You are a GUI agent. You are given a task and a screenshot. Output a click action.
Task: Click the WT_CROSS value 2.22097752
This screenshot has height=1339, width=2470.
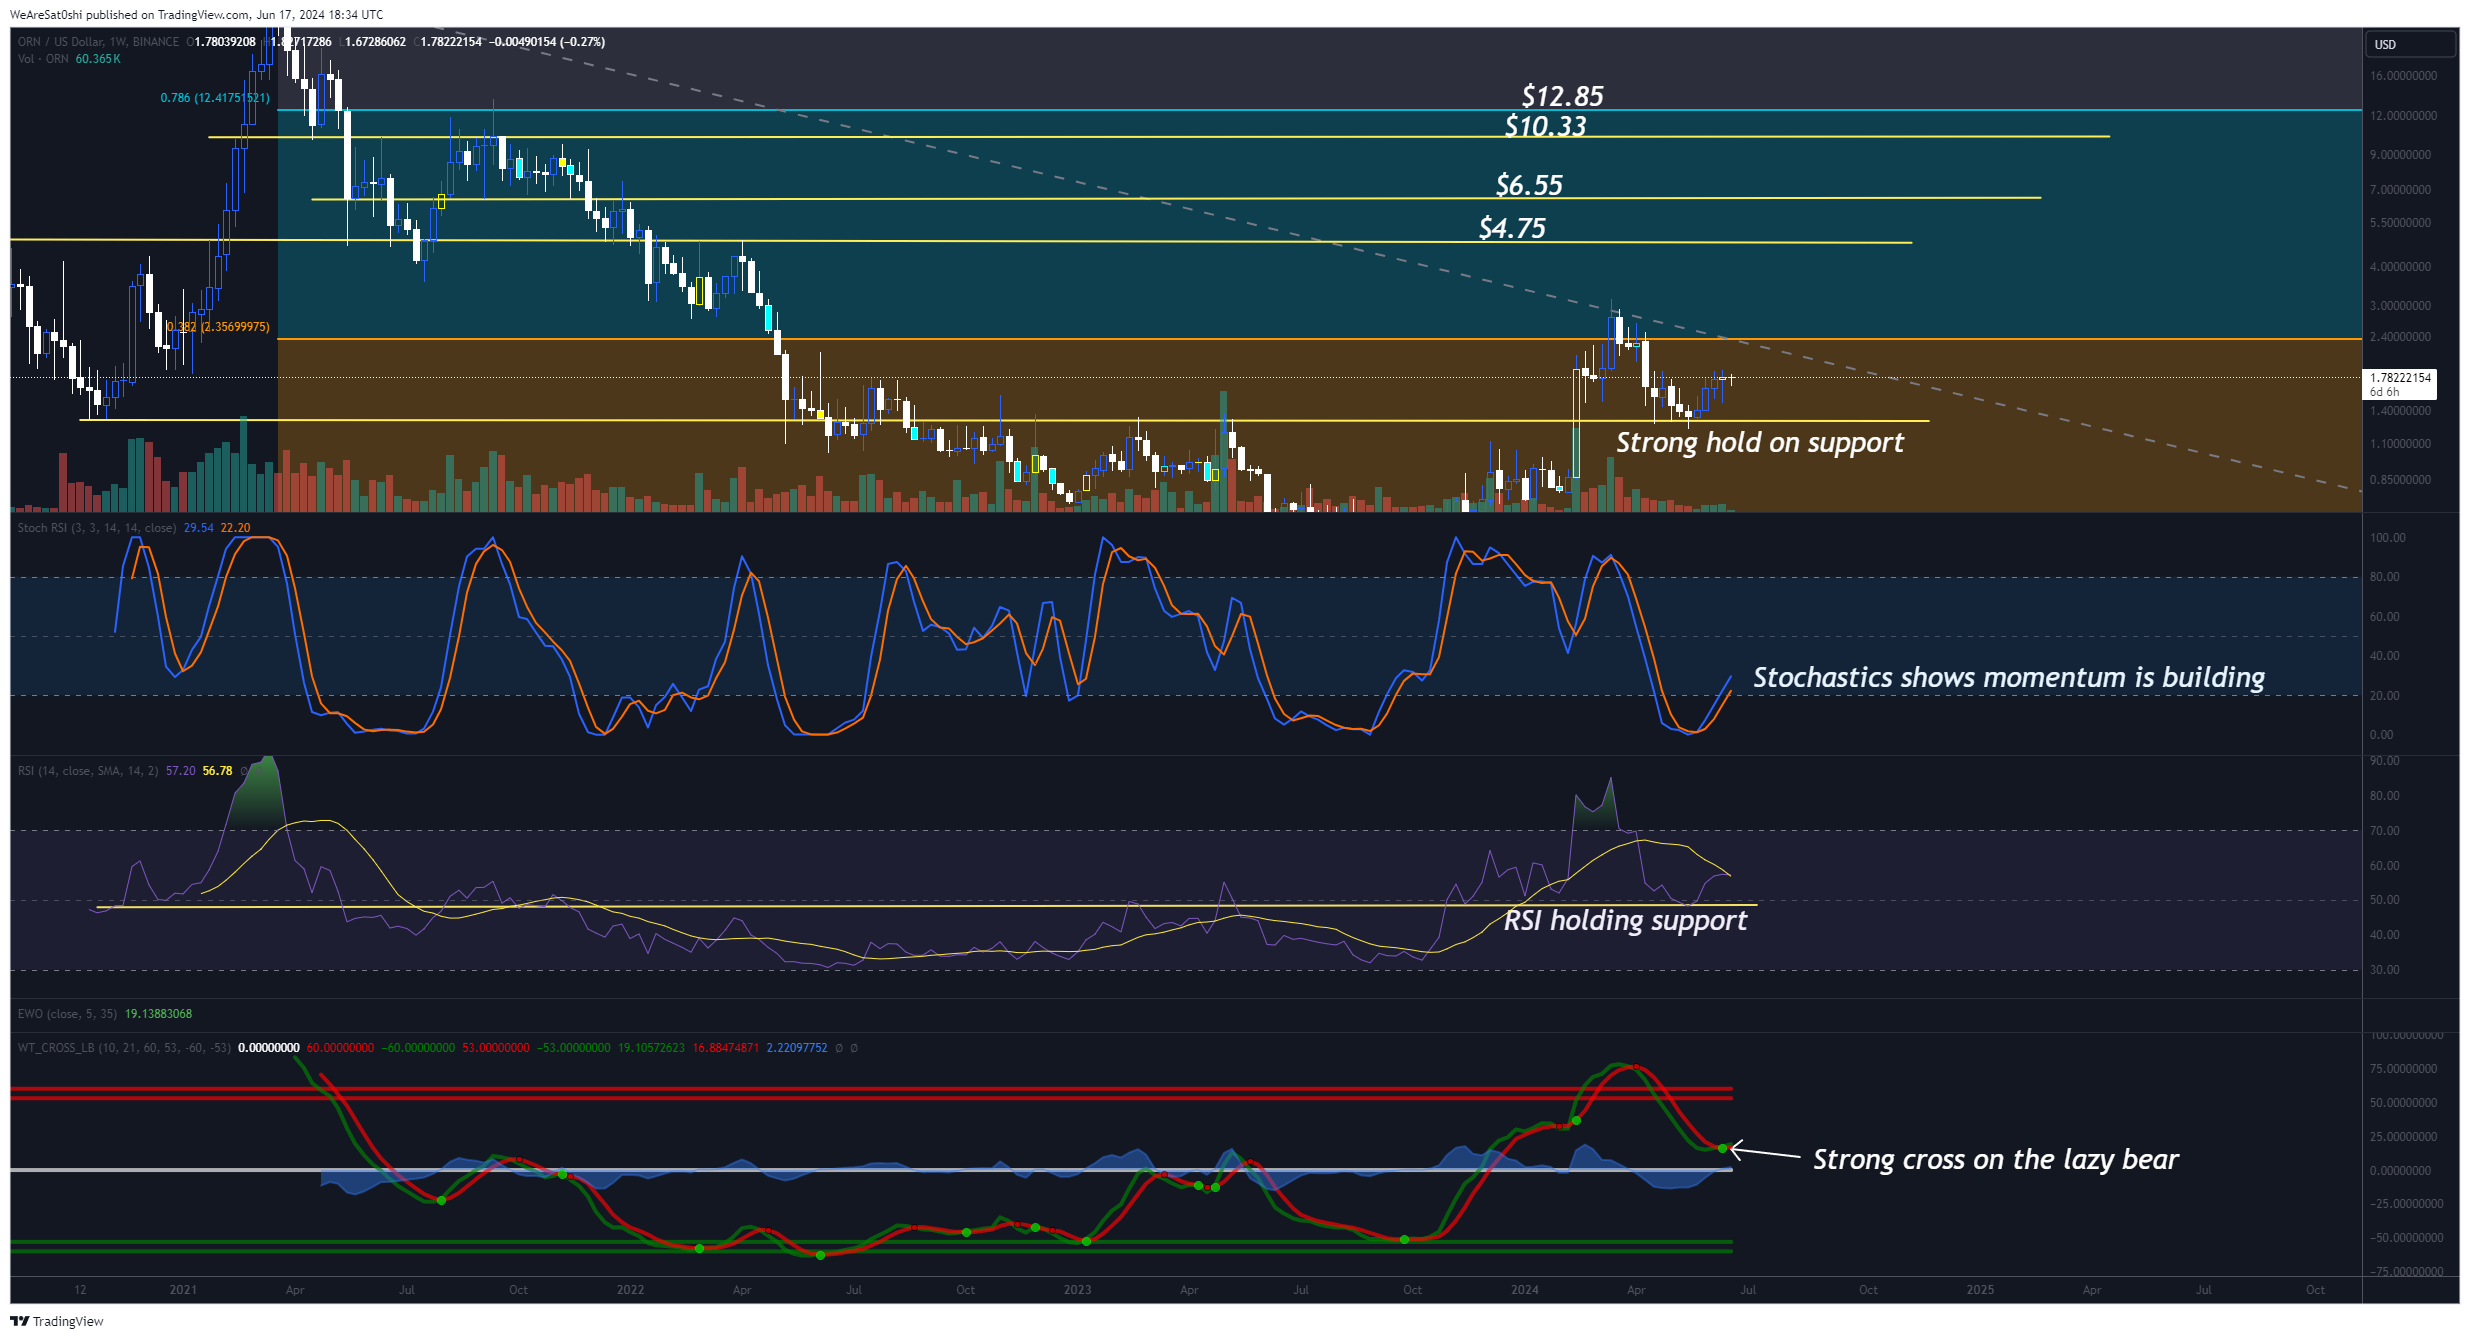click(797, 1048)
